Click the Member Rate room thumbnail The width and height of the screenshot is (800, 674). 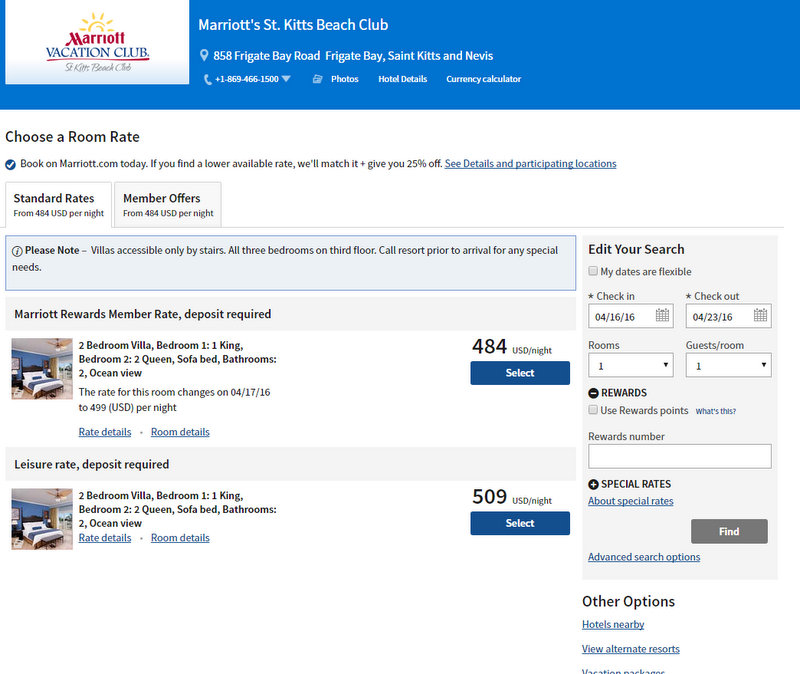pyautogui.click(x=42, y=369)
